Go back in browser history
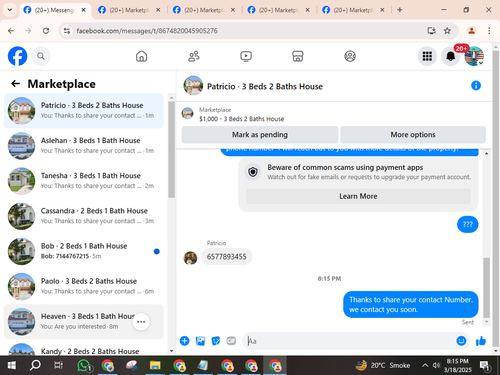 [x=11, y=31]
